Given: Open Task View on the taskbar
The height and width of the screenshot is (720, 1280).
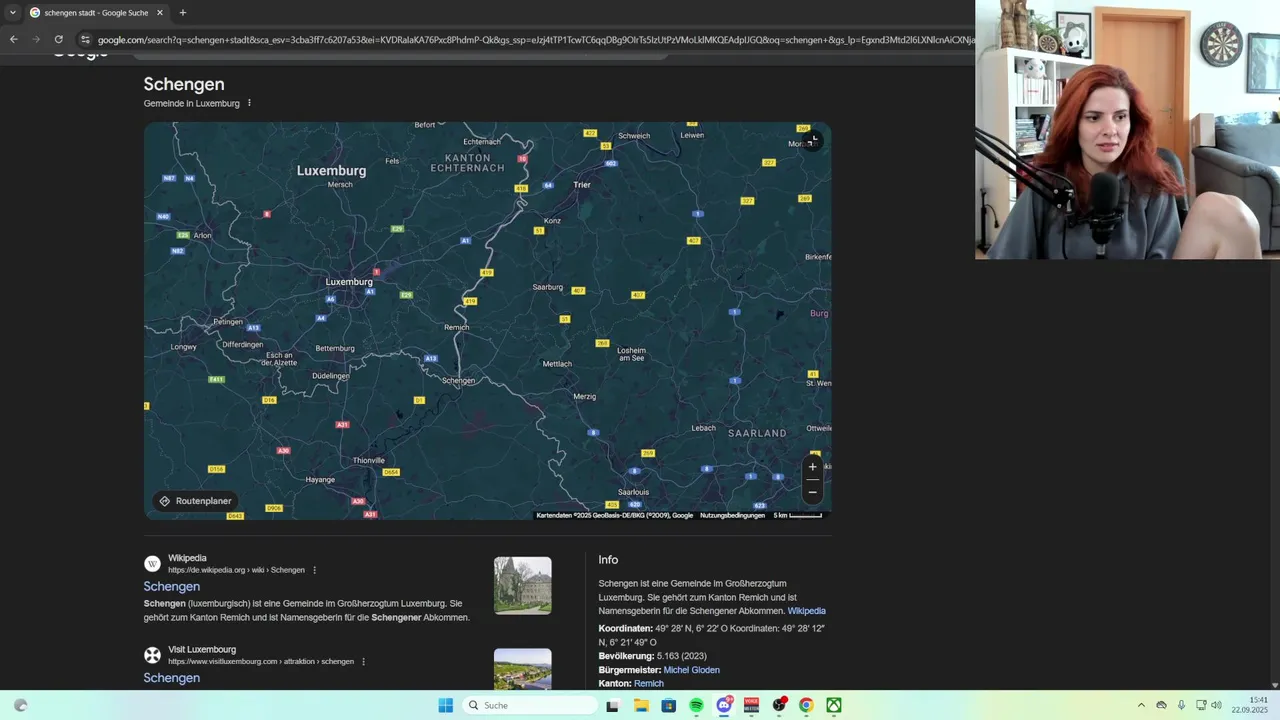Looking at the screenshot, I should coord(613,705).
